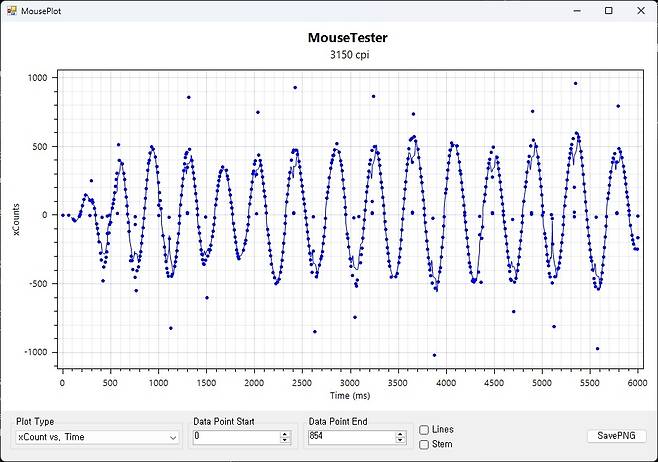
Task: Save the plot with SavePNG button
Action: coord(616,436)
